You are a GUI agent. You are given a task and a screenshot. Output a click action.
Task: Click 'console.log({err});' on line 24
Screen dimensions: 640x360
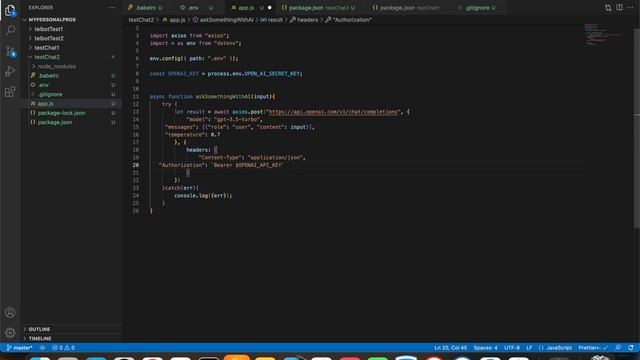203,196
